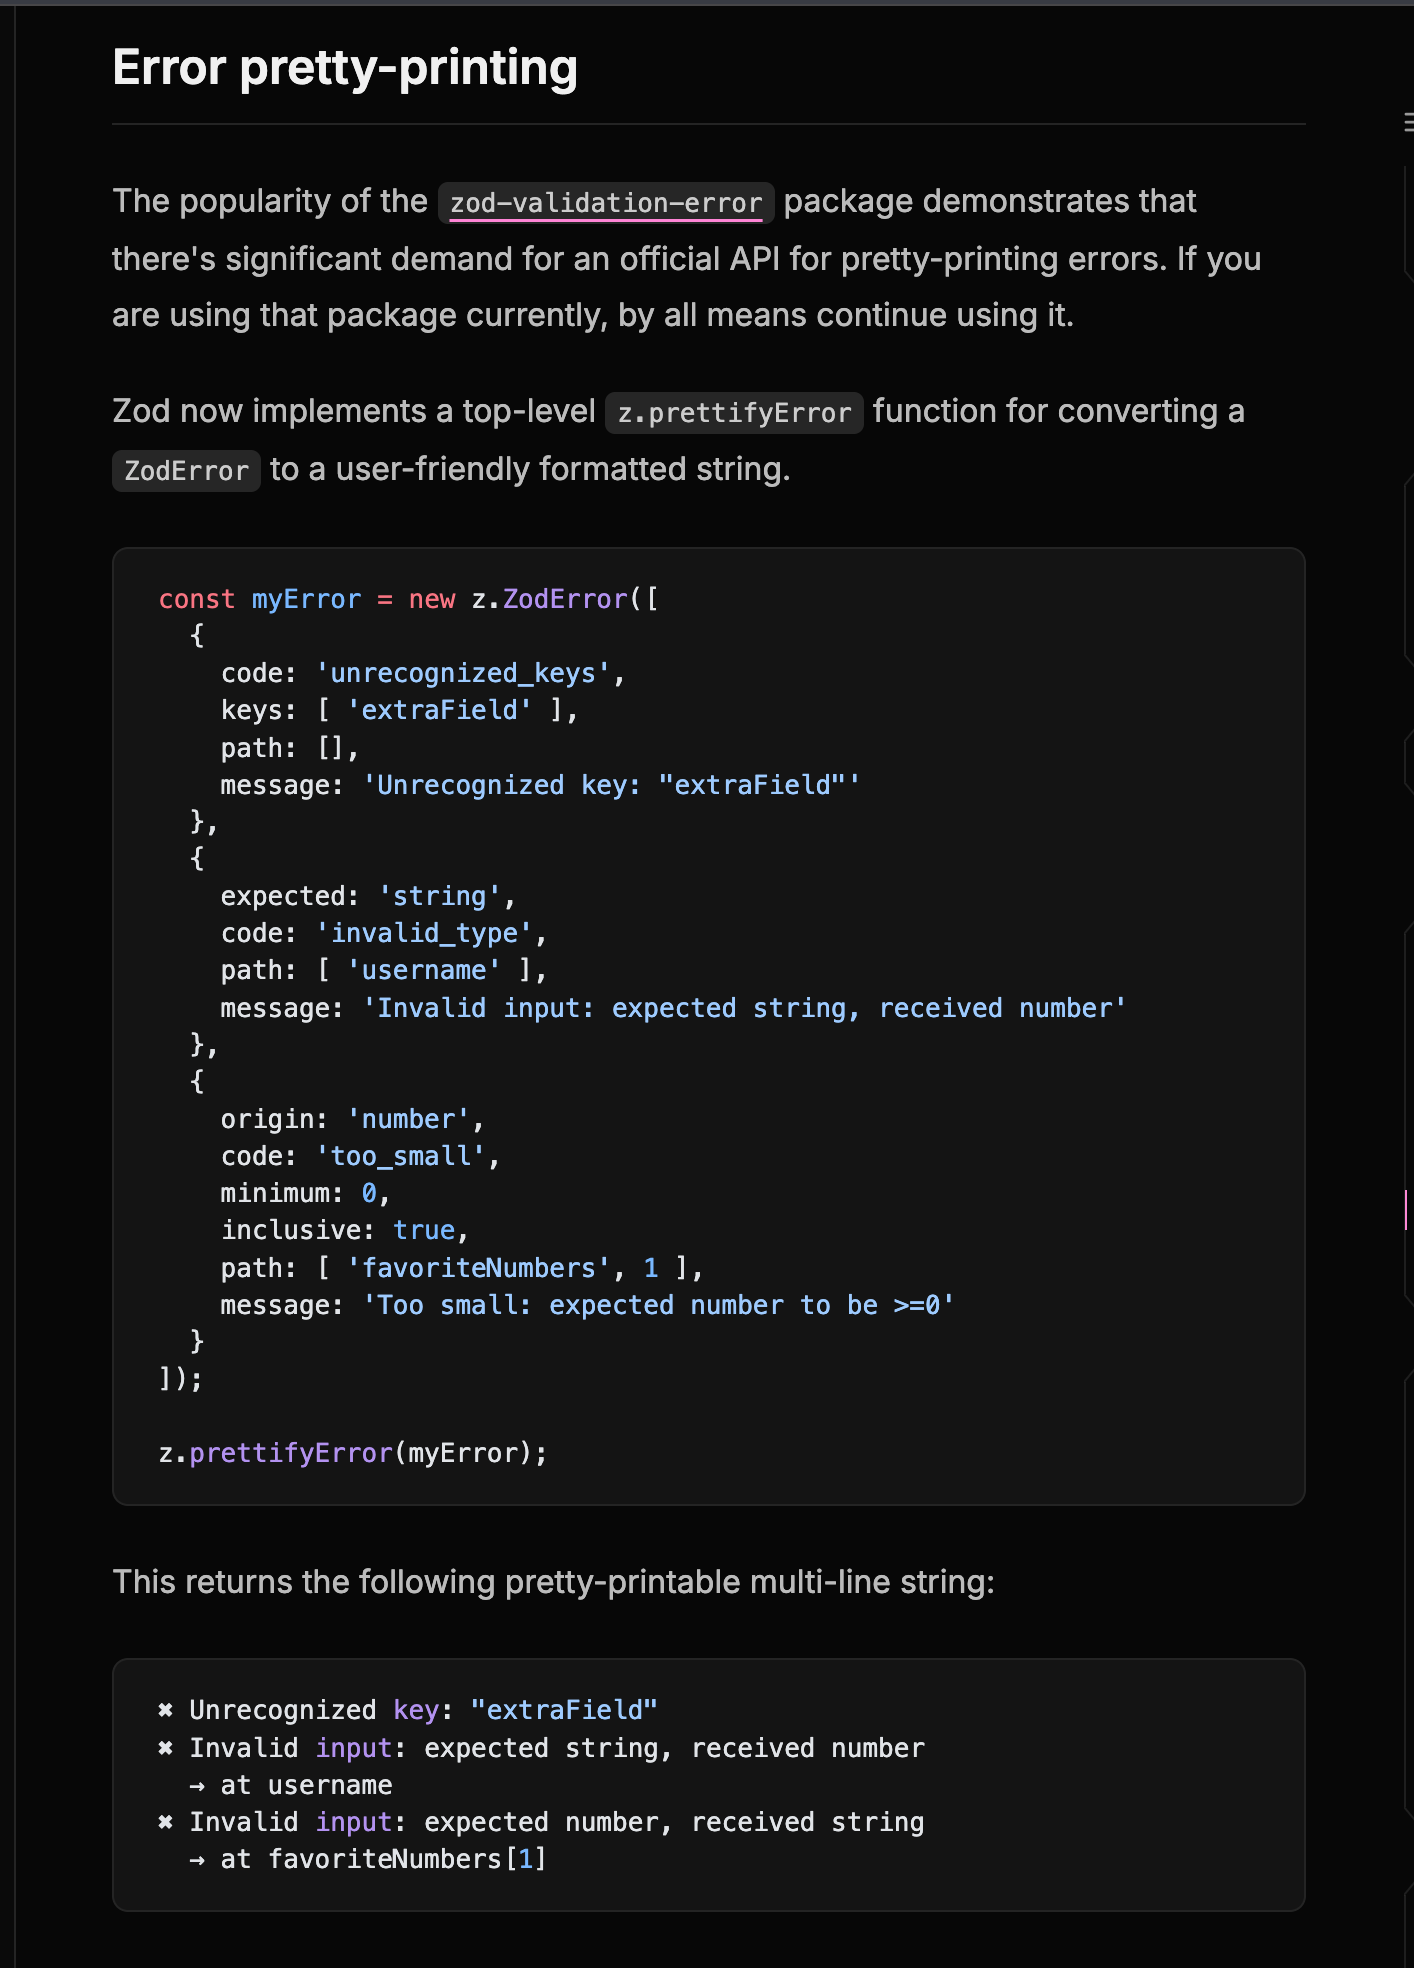Image resolution: width=1414 pixels, height=1968 pixels.
Task: Click the z.prettifyError(myError); call line
Action: [353, 1453]
